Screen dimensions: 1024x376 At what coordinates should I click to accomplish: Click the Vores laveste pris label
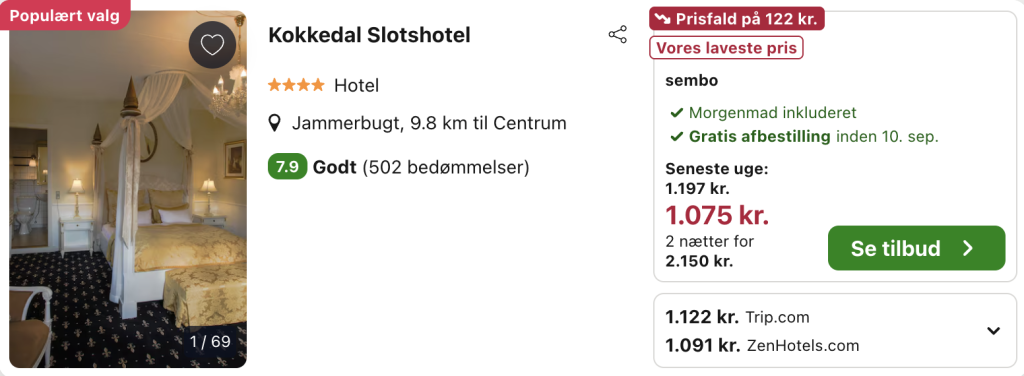(726, 48)
